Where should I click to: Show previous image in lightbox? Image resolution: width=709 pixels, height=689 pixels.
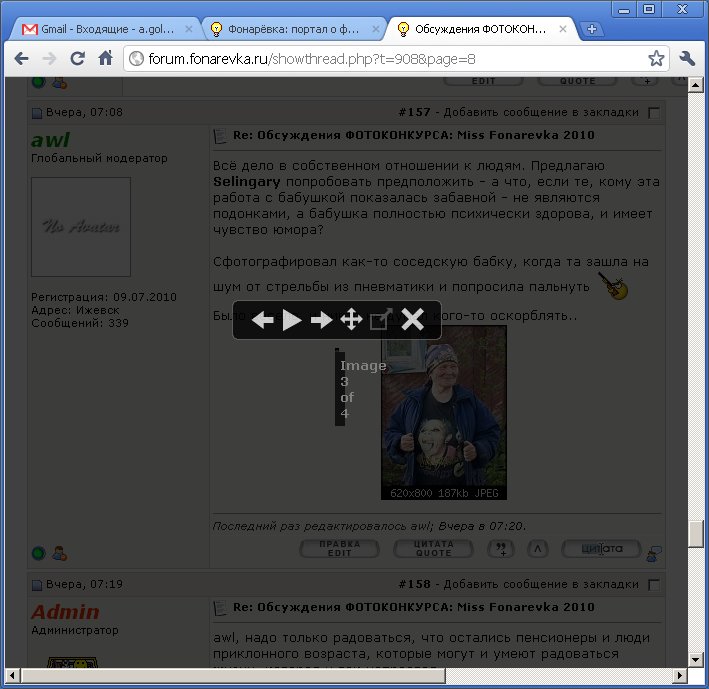tap(262, 320)
